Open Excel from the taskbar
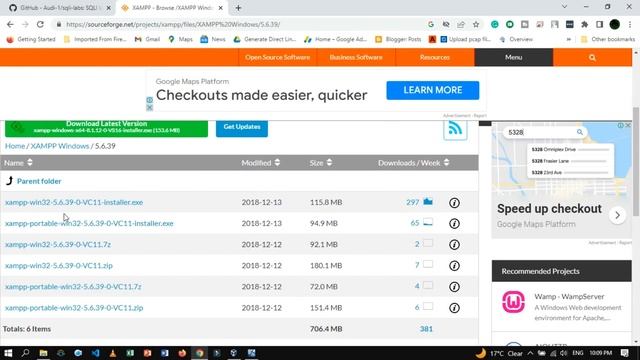 pyautogui.click(x=130, y=353)
